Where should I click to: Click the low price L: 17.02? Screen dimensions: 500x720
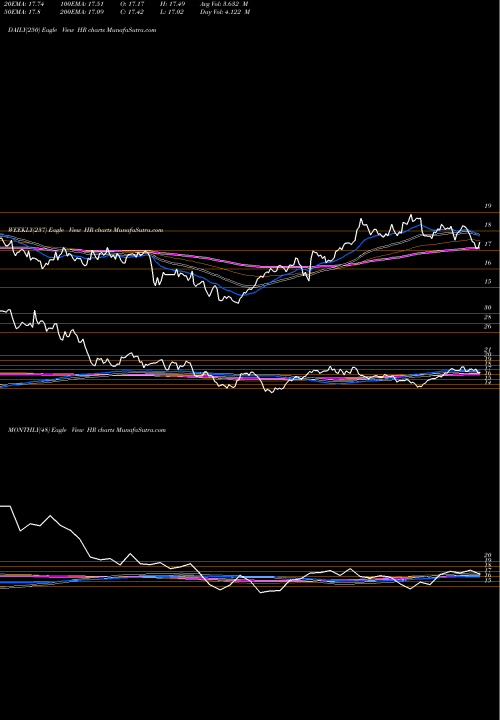click(x=172, y=12)
